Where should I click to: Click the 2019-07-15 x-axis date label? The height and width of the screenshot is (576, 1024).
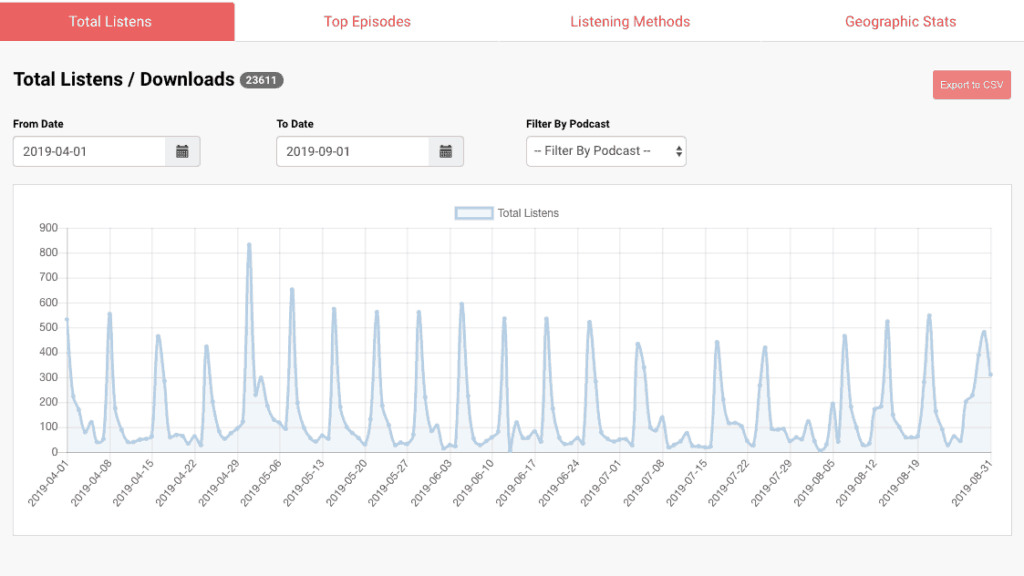686,484
